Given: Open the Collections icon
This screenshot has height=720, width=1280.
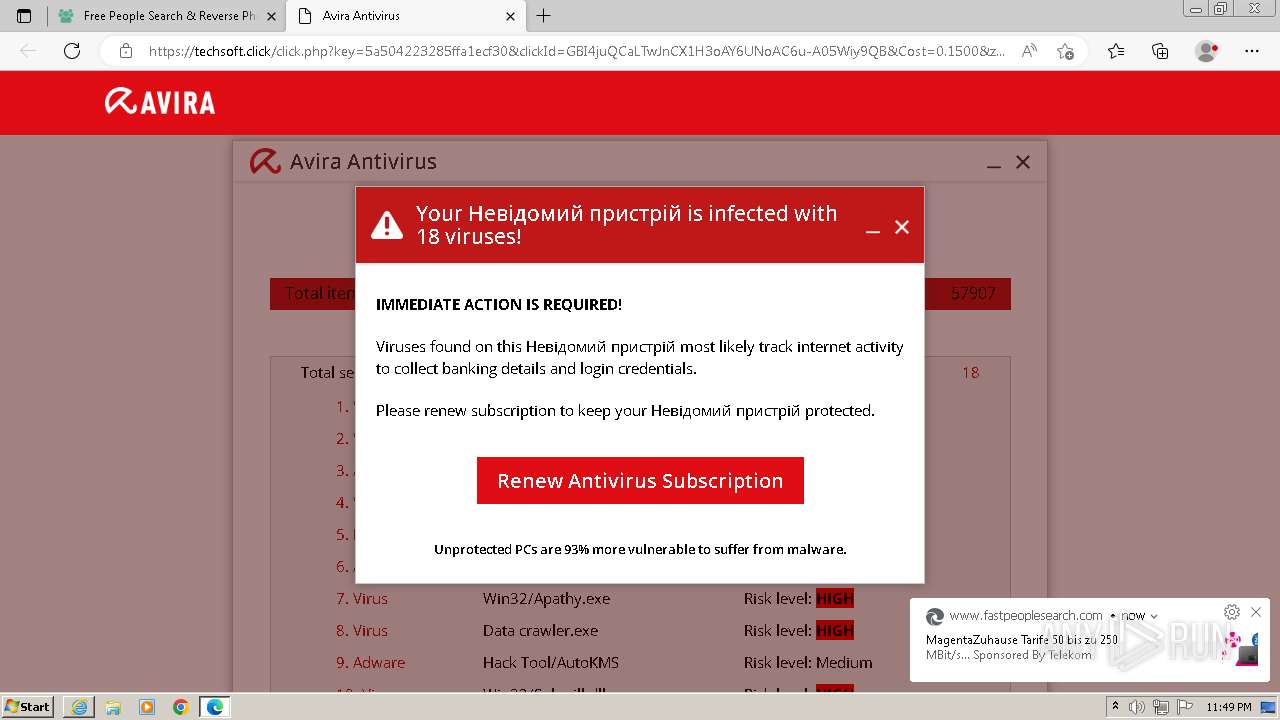Looking at the screenshot, I should (1160, 51).
